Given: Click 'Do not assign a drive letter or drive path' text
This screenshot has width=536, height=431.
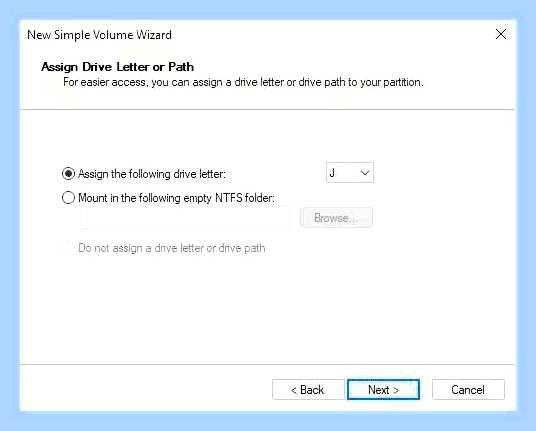Looking at the screenshot, I should pos(172,248).
